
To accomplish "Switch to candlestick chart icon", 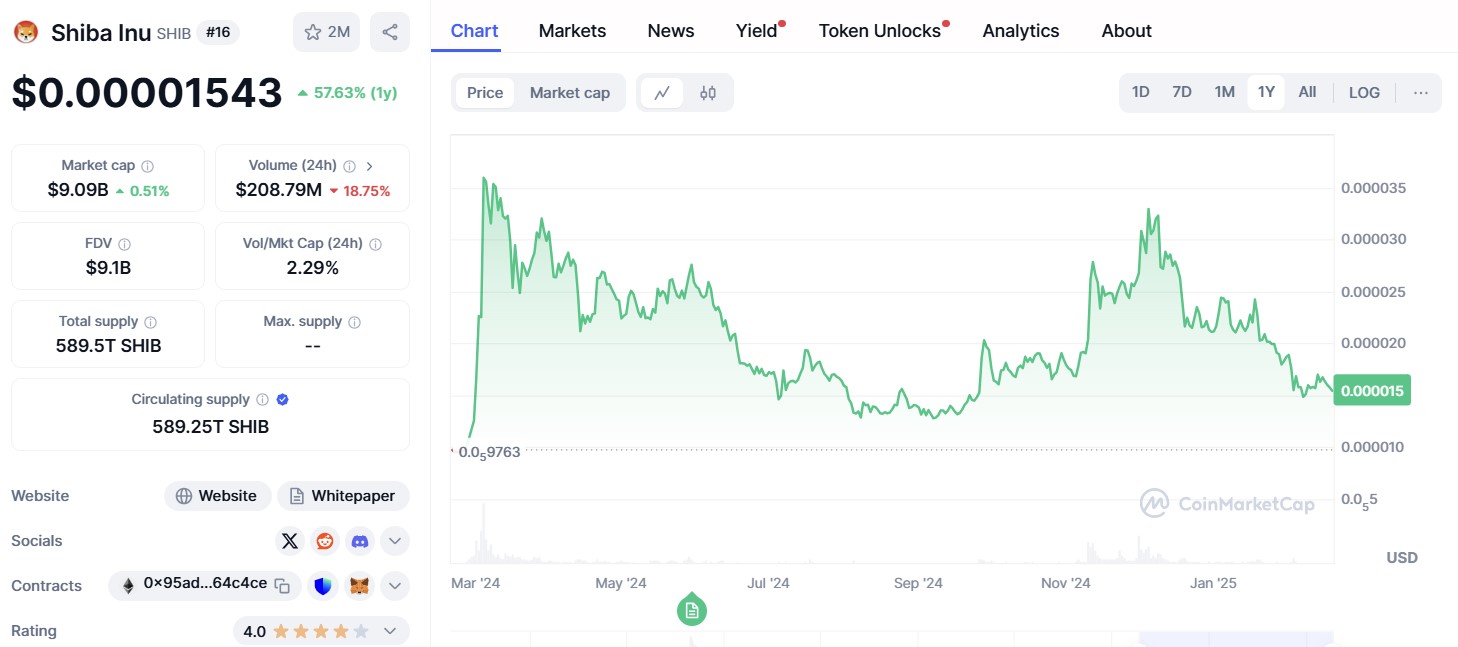I will coord(708,93).
